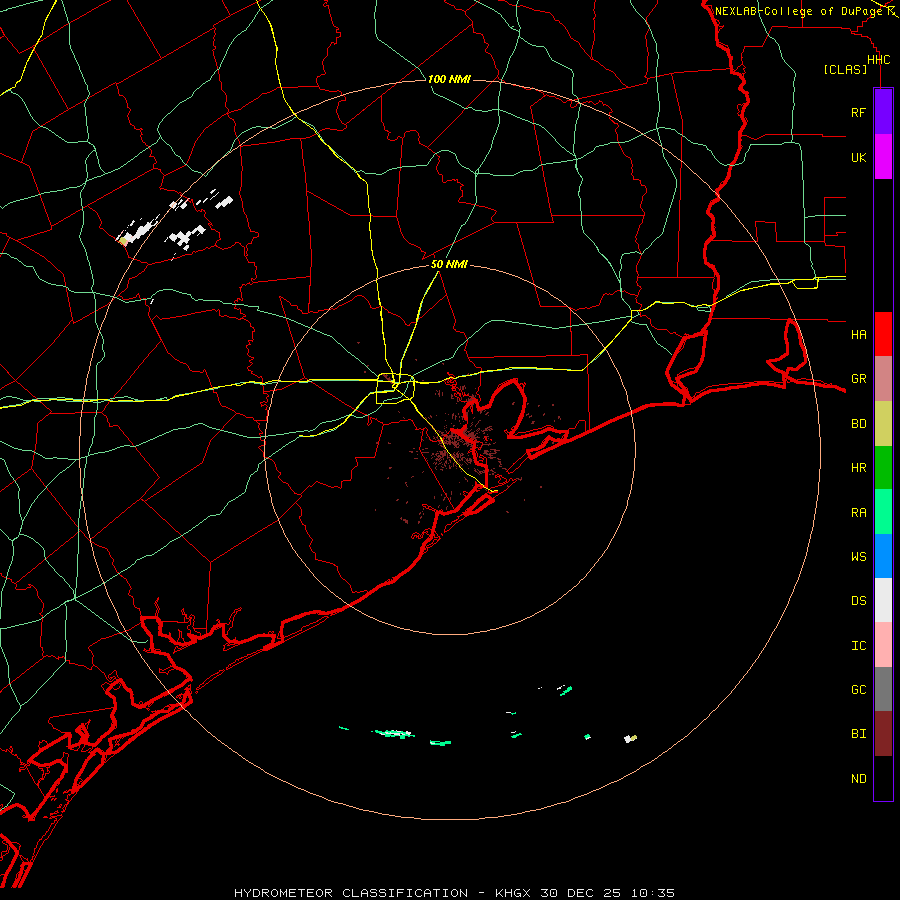Click the 30 DEC 25 date text
This screenshot has height=900, width=900.
pos(580,893)
